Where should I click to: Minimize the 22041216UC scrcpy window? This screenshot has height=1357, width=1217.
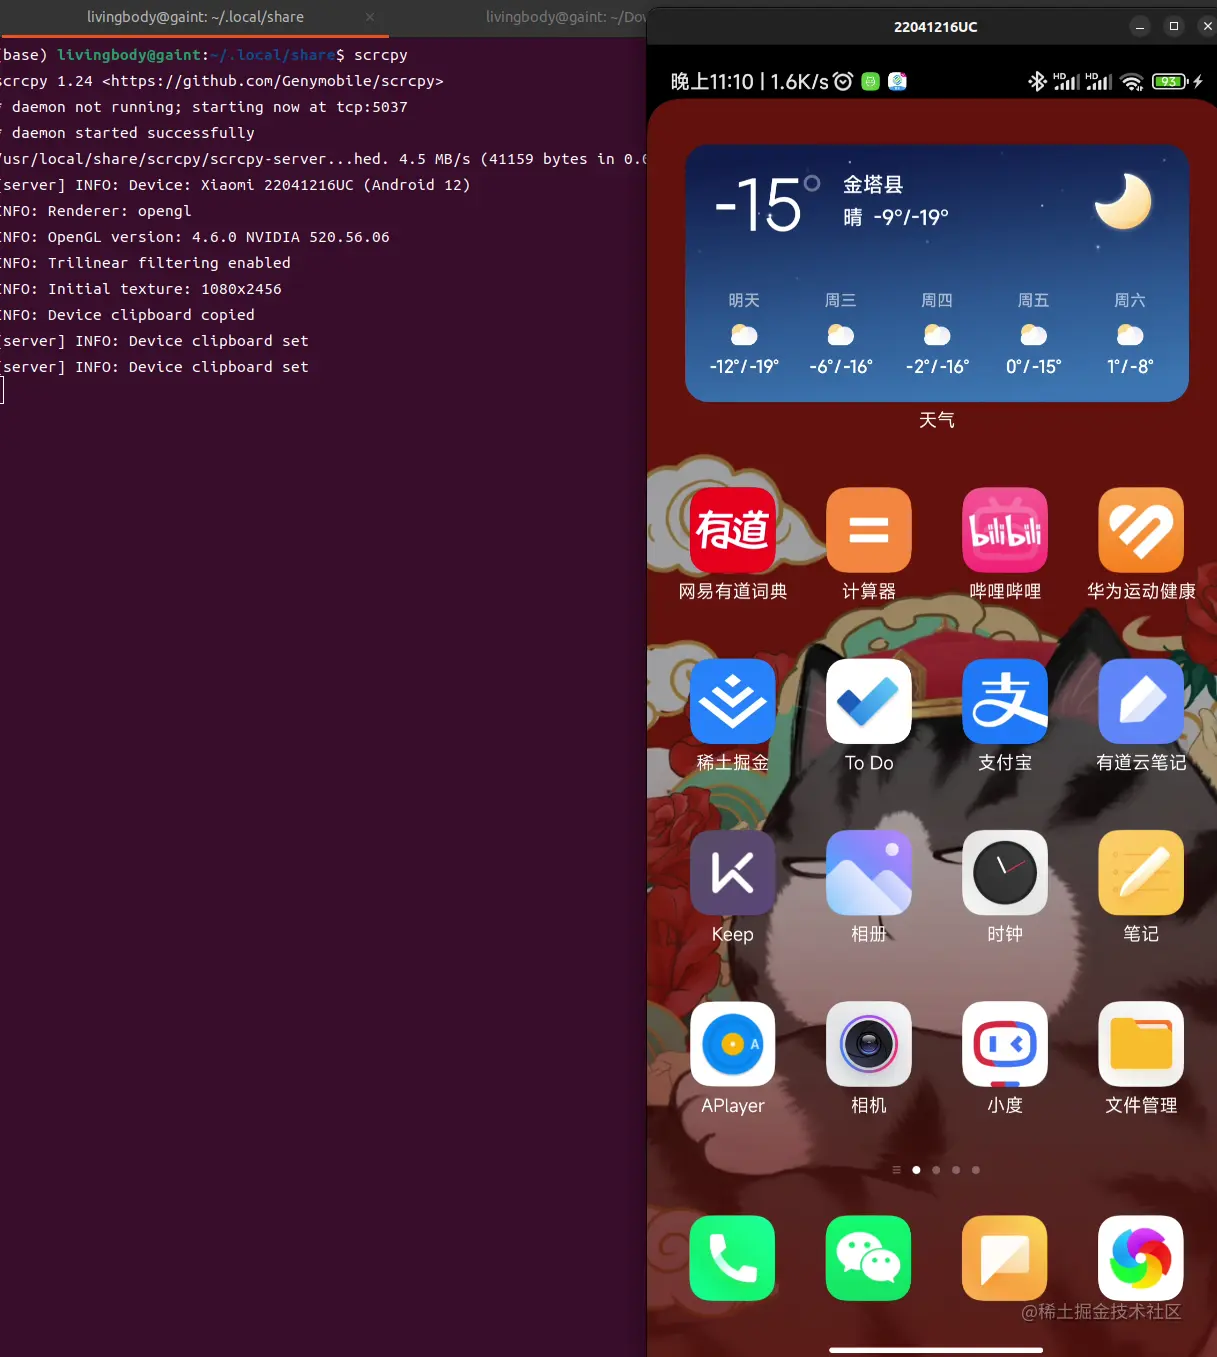(1140, 27)
